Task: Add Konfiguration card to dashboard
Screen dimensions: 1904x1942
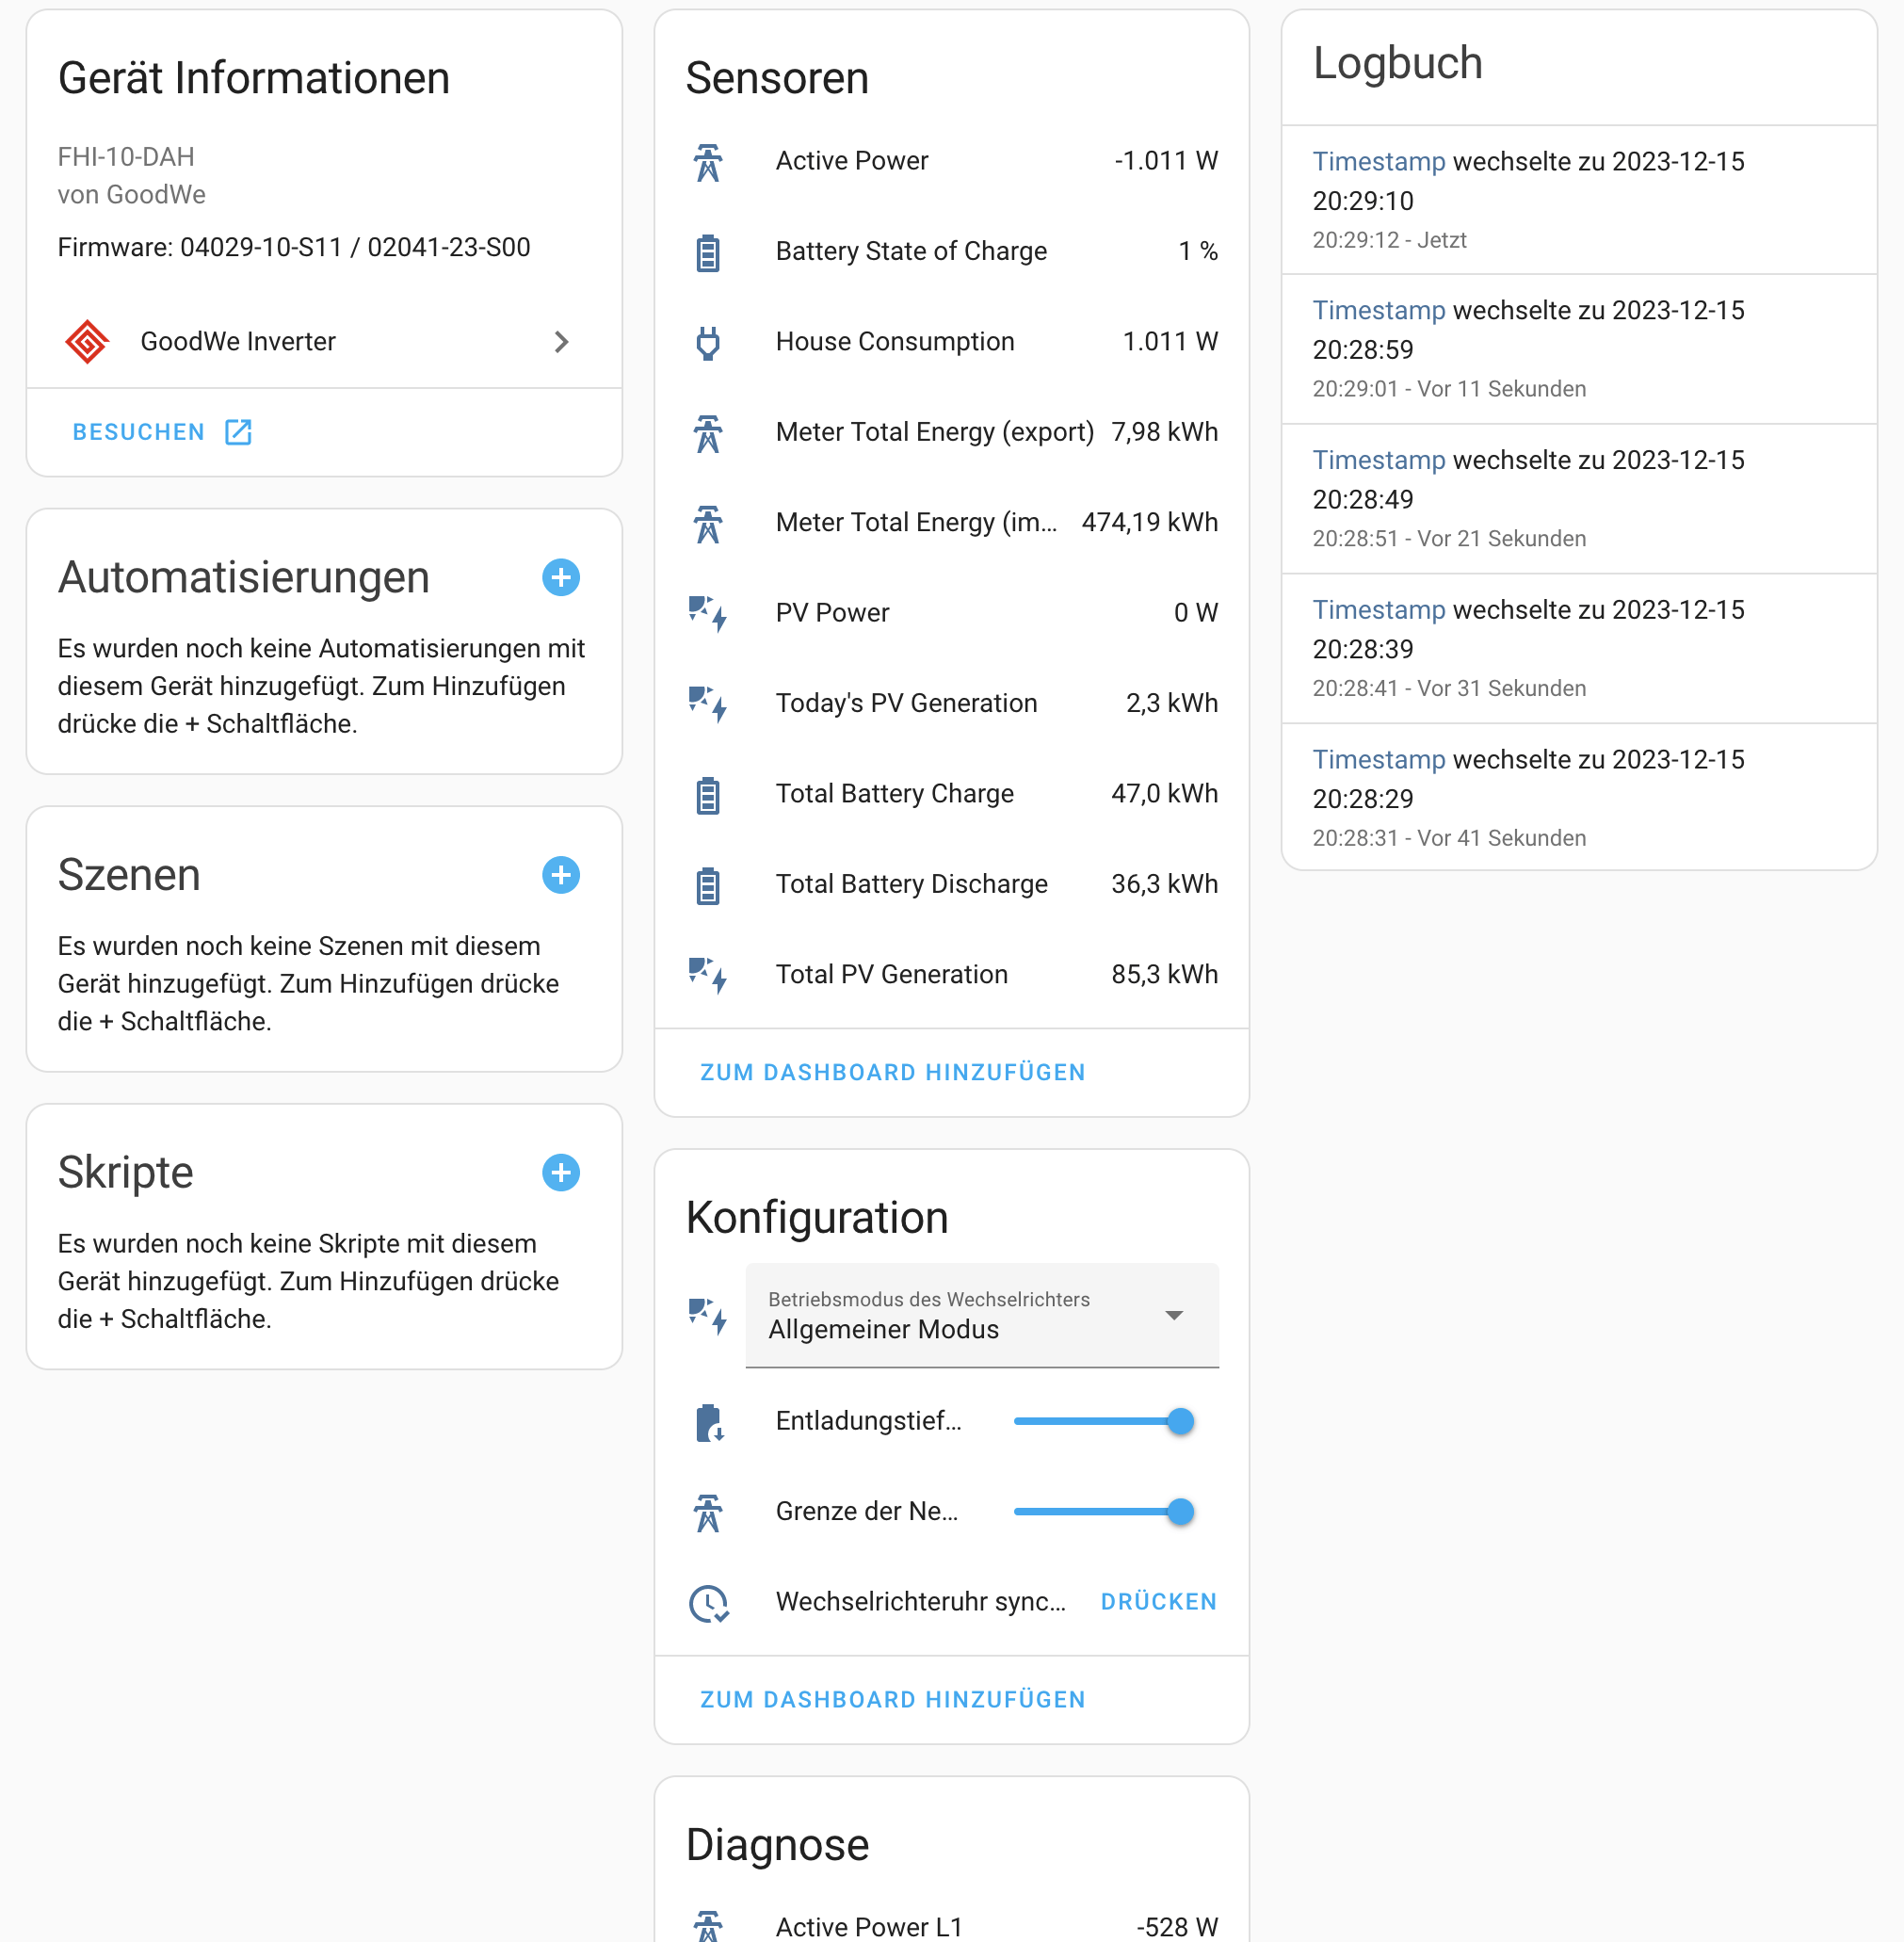Action: click(x=892, y=1699)
